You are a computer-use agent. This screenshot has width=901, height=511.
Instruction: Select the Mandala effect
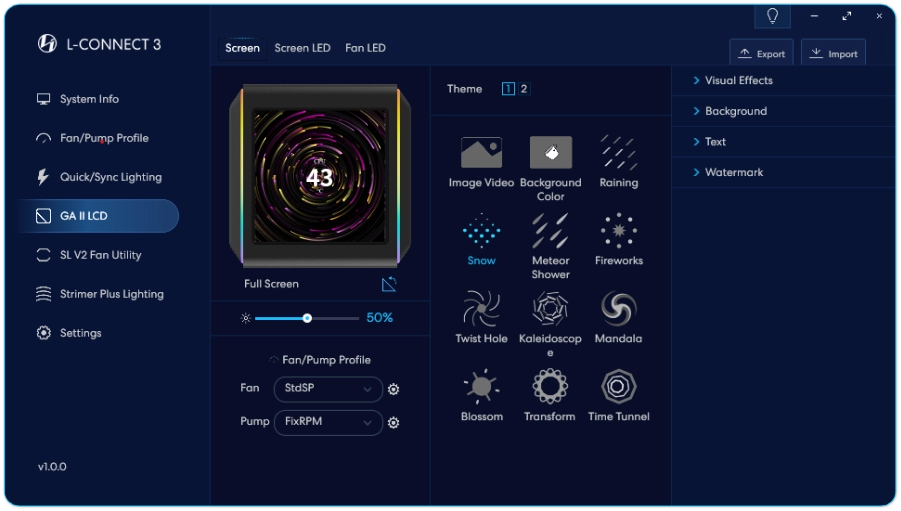pyautogui.click(x=618, y=309)
